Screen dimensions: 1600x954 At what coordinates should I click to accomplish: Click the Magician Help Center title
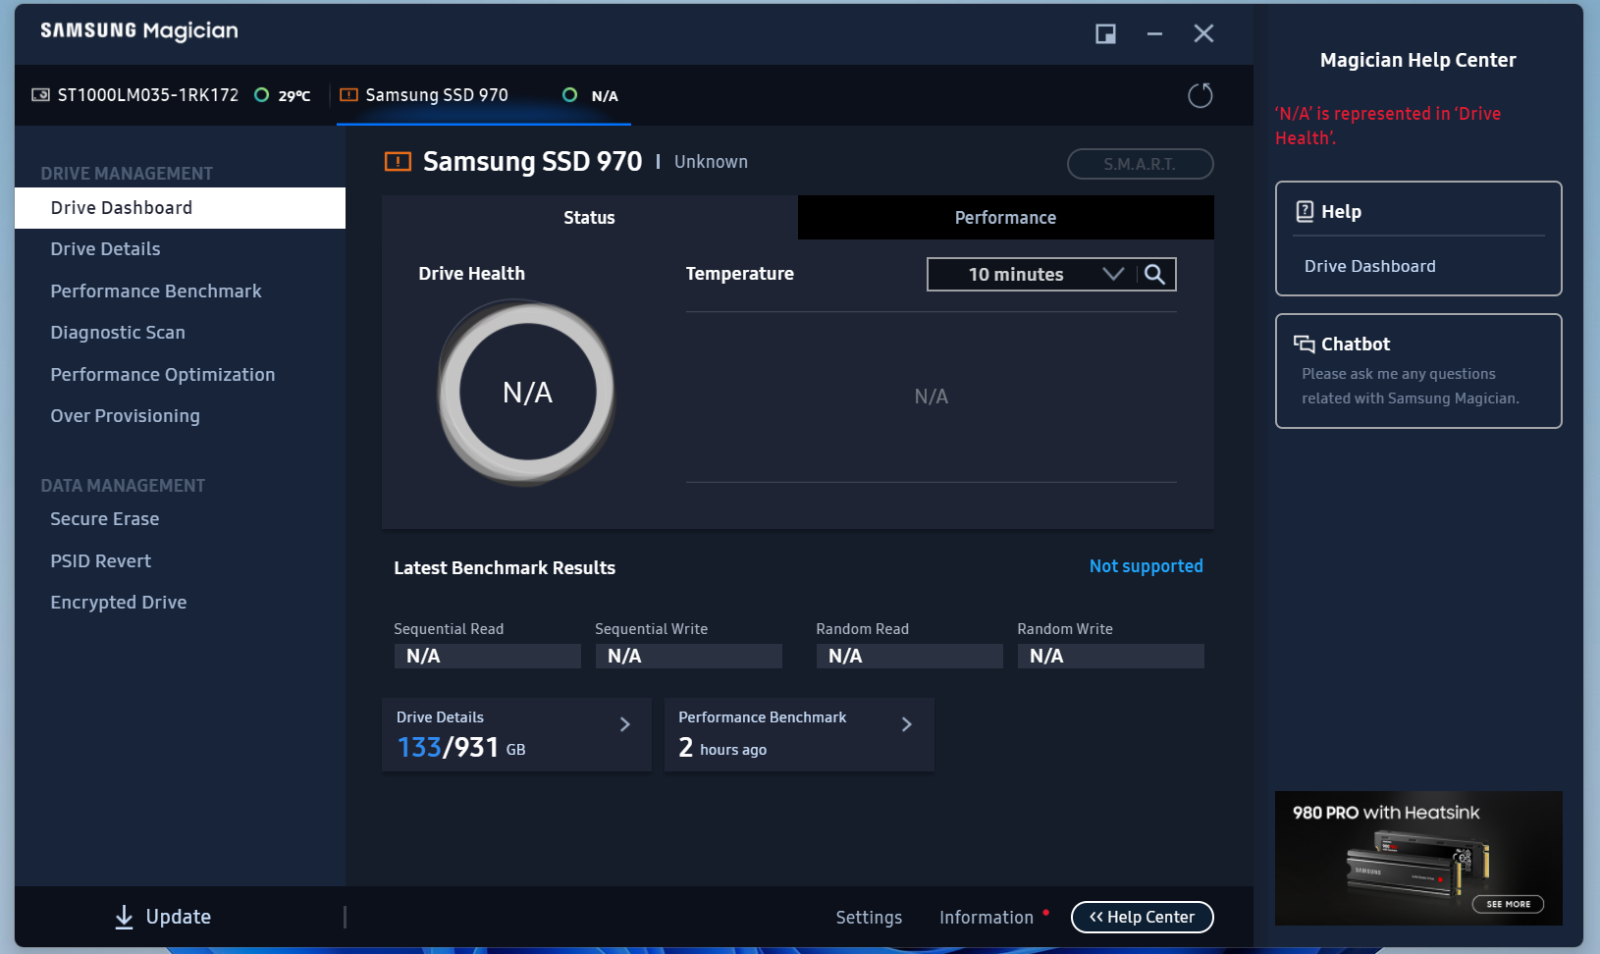click(1418, 60)
